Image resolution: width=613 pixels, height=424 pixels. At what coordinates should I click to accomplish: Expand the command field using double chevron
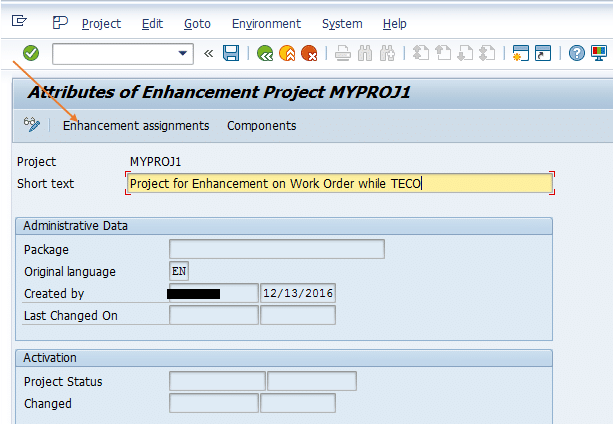click(x=208, y=53)
